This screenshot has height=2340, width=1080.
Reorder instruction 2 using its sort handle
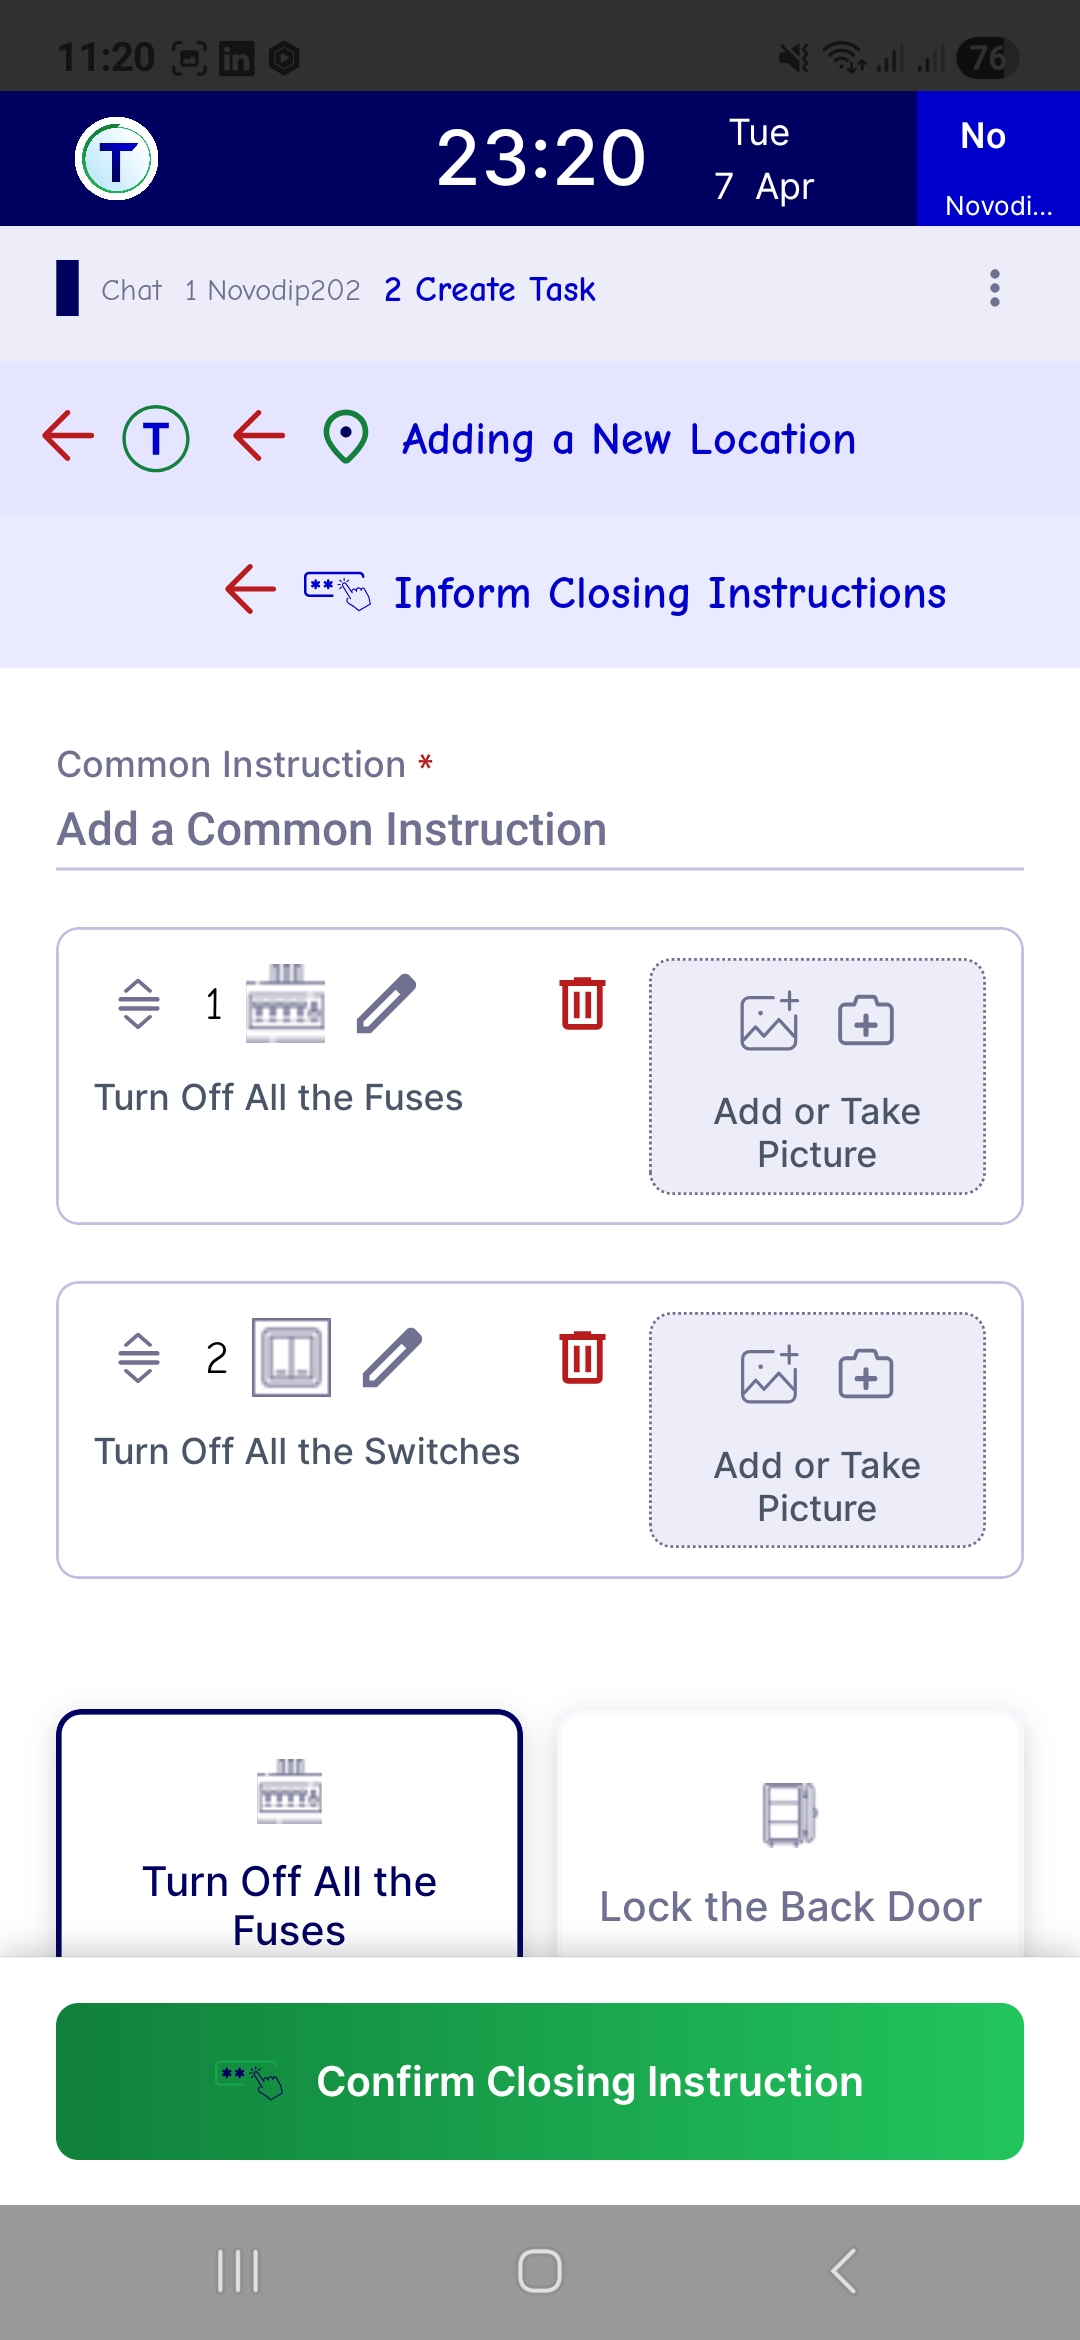point(139,1357)
